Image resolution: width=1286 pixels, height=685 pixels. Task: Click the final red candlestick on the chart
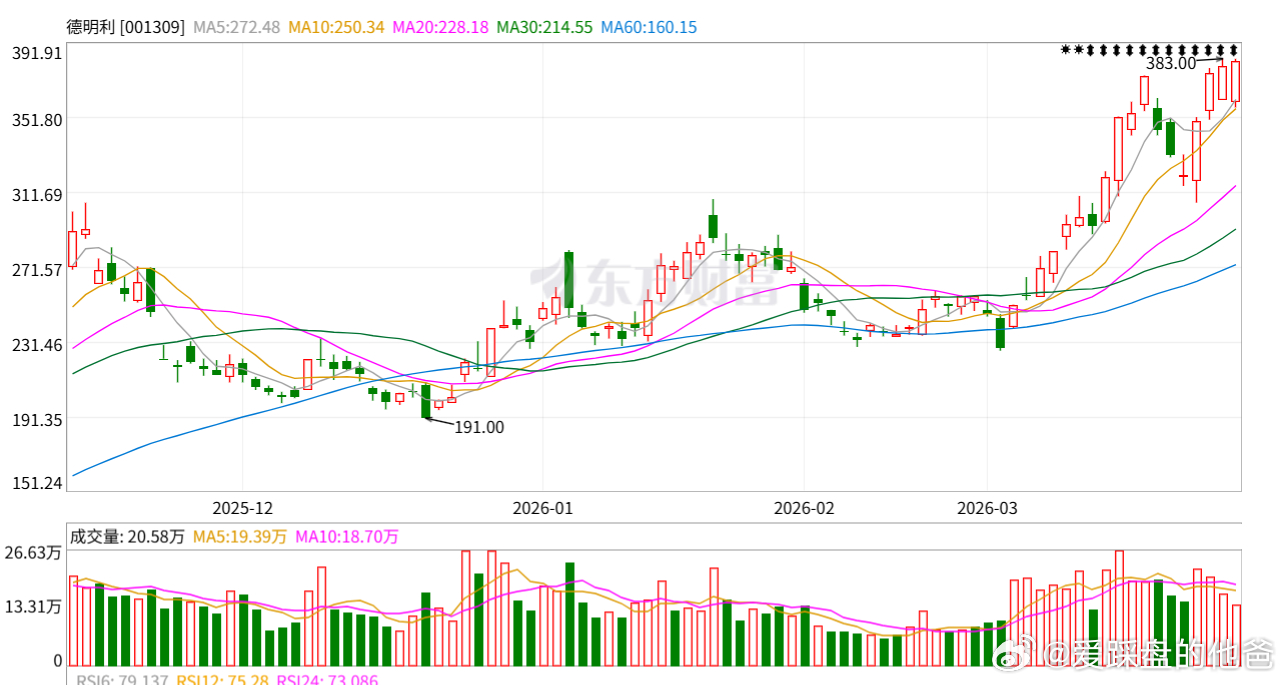pos(1236,82)
